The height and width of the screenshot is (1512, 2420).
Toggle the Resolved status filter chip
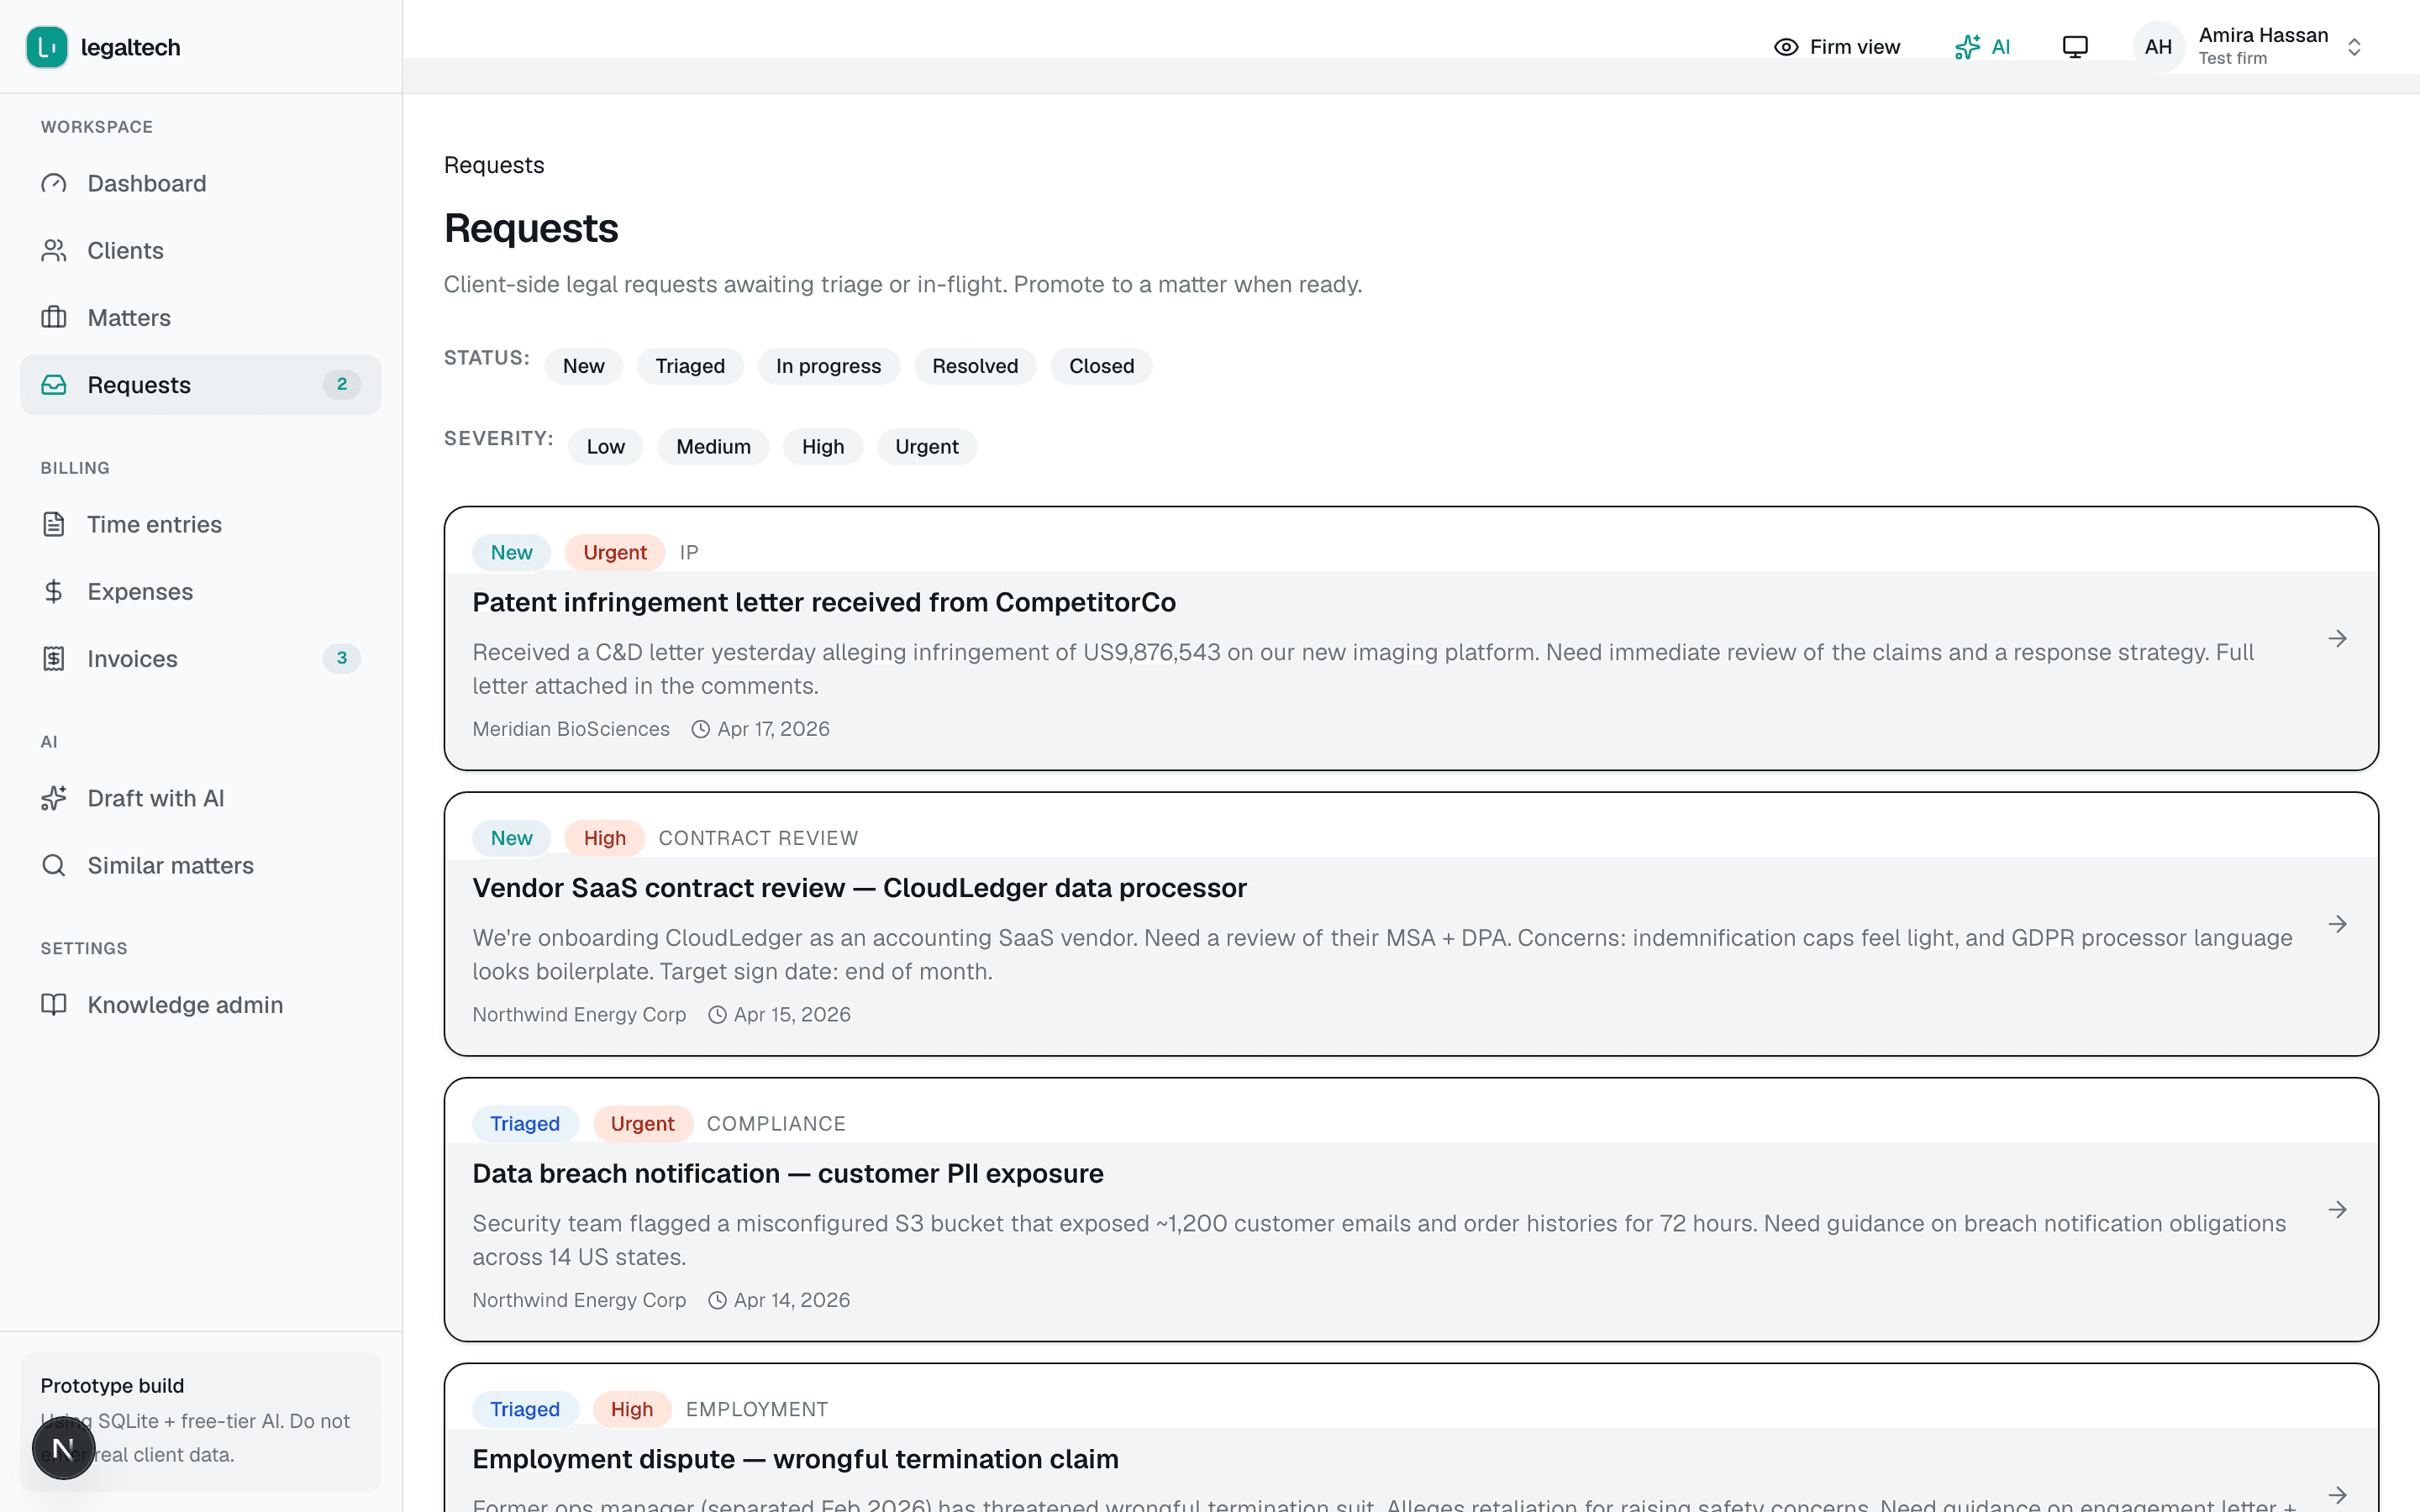tap(975, 366)
